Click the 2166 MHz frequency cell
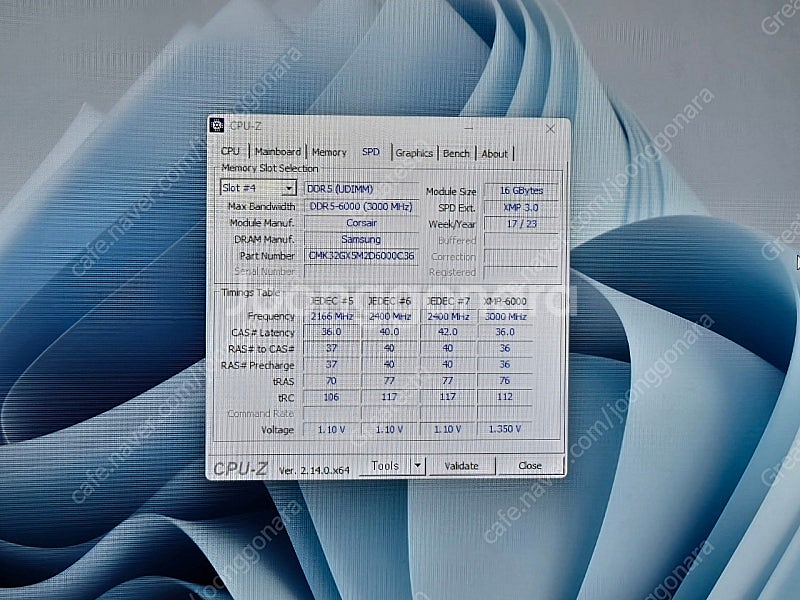The height and width of the screenshot is (600, 800). point(332,316)
